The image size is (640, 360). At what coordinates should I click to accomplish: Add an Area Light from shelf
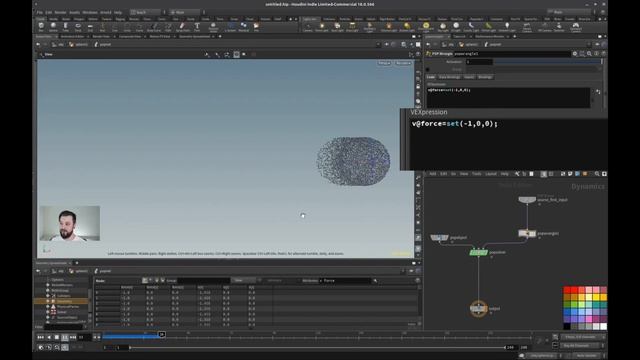[x=352, y=27]
